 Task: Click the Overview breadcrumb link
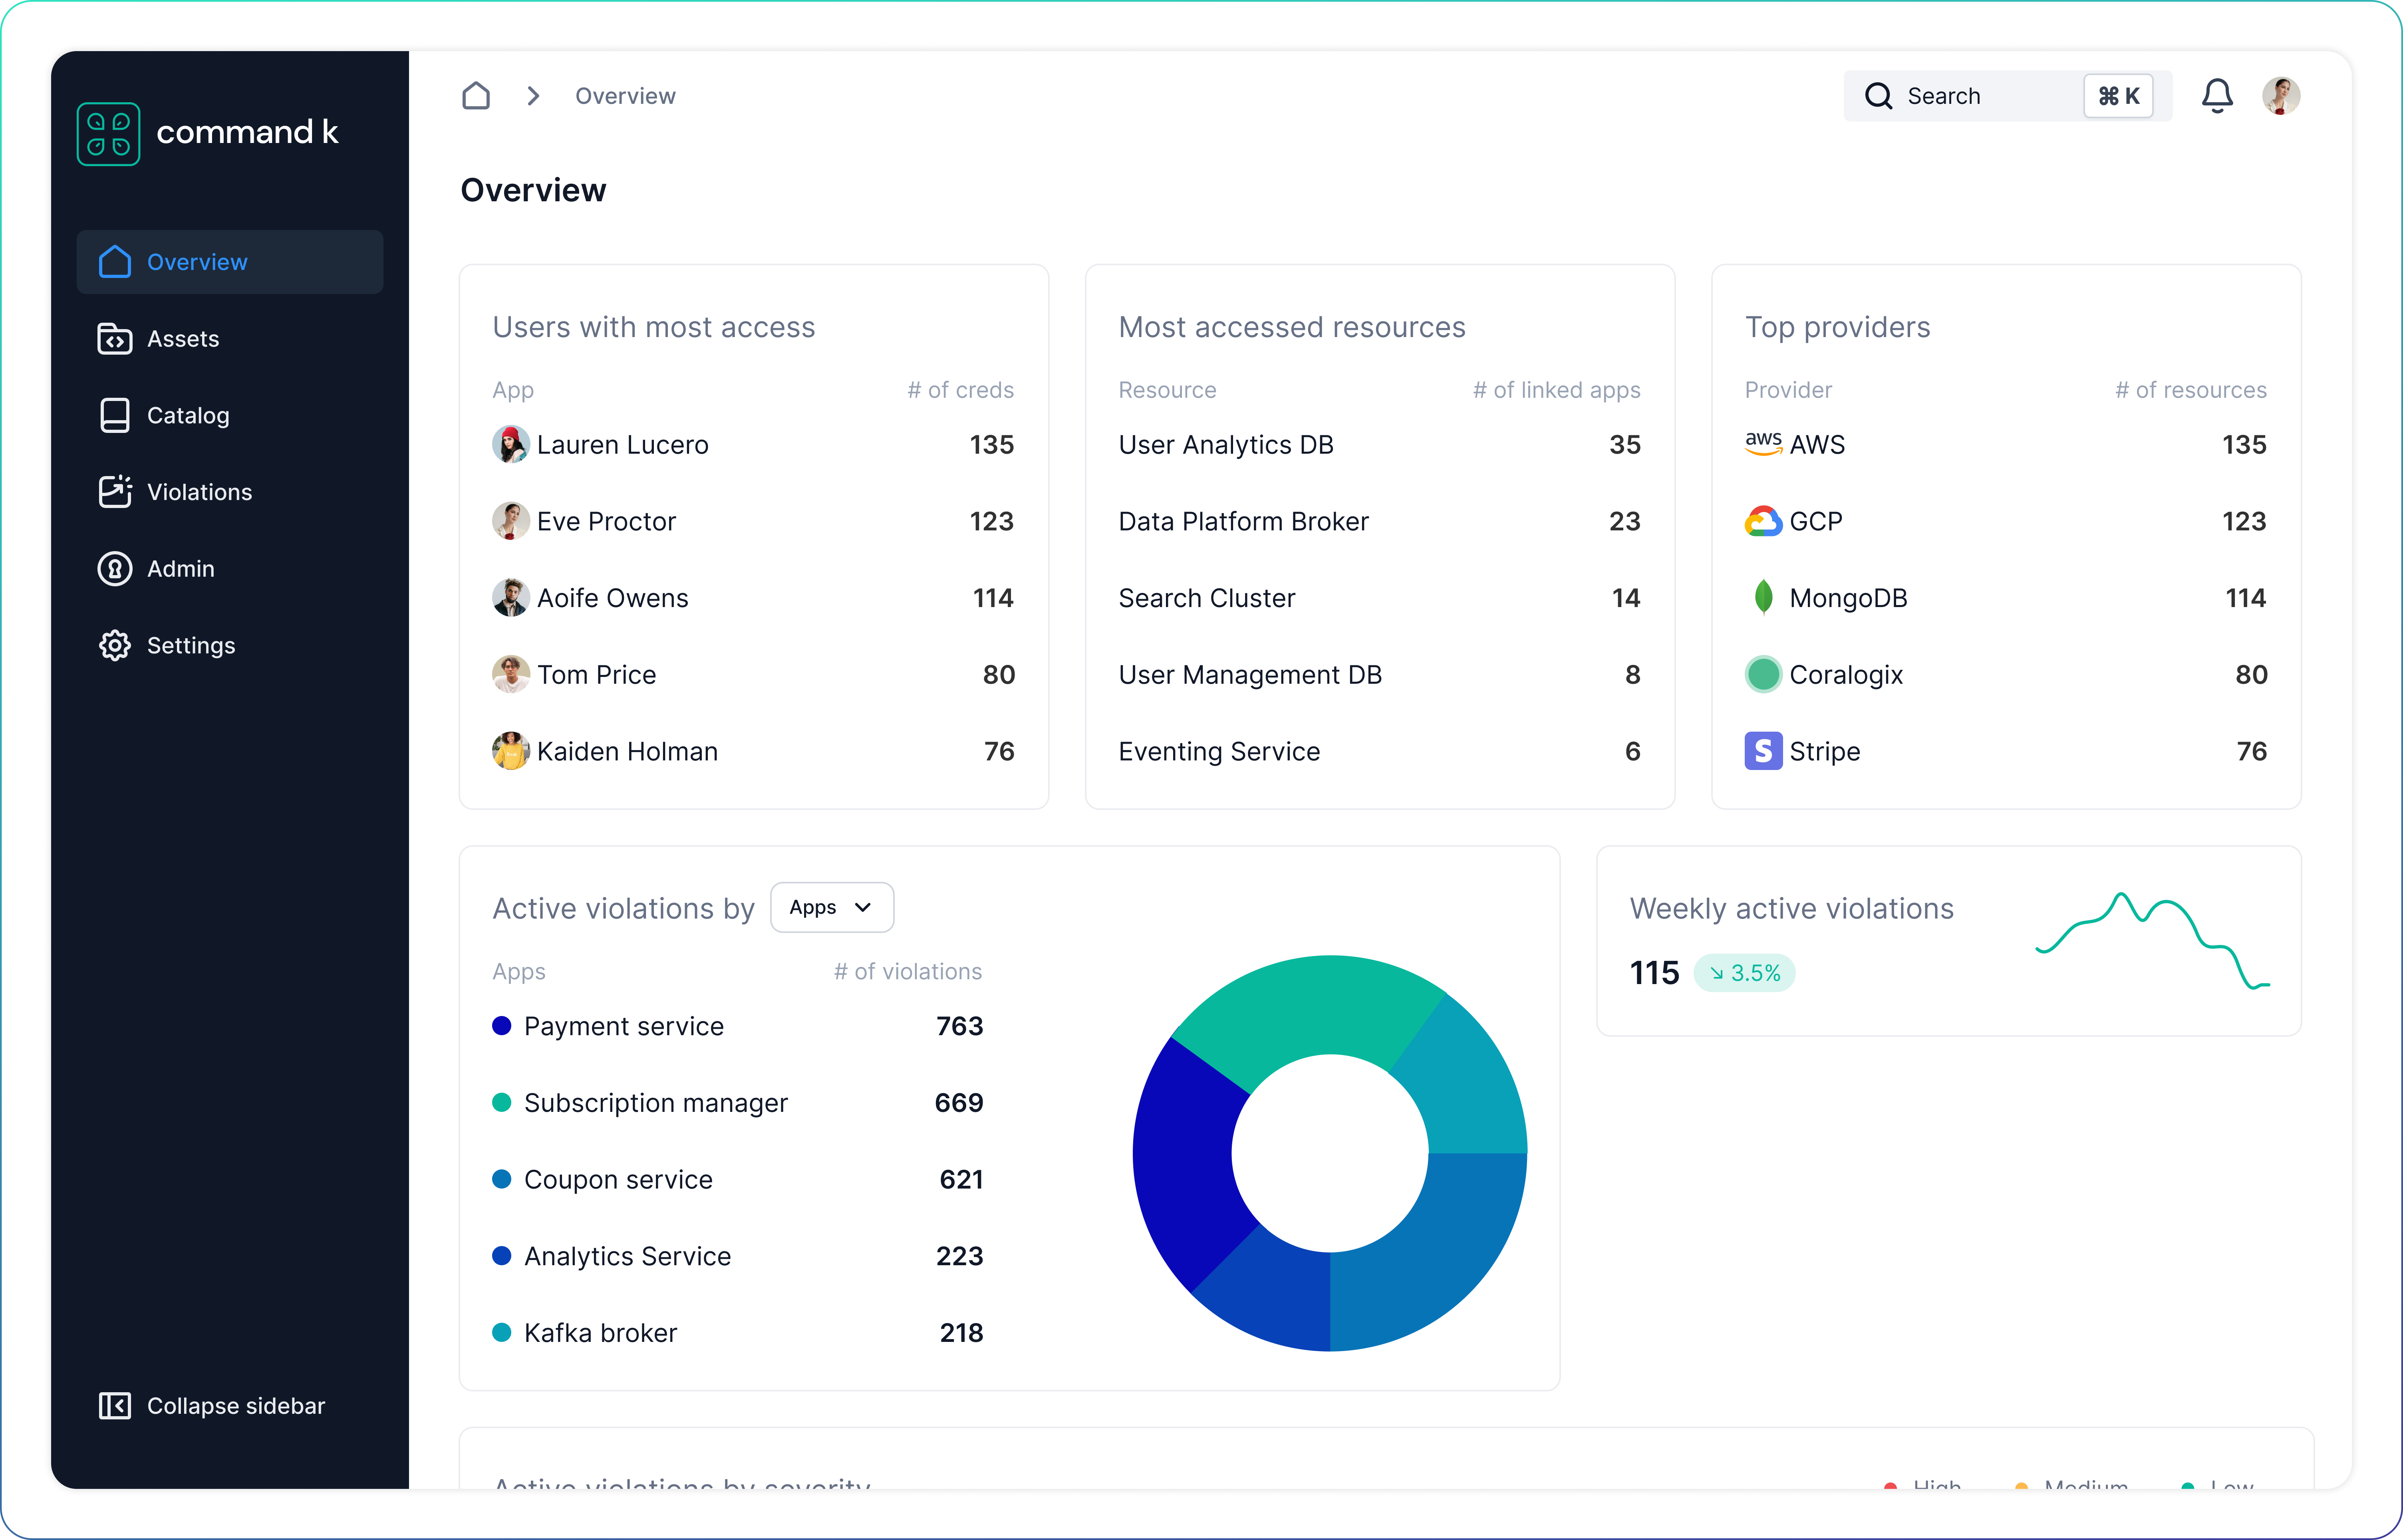click(x=625, y=96)
